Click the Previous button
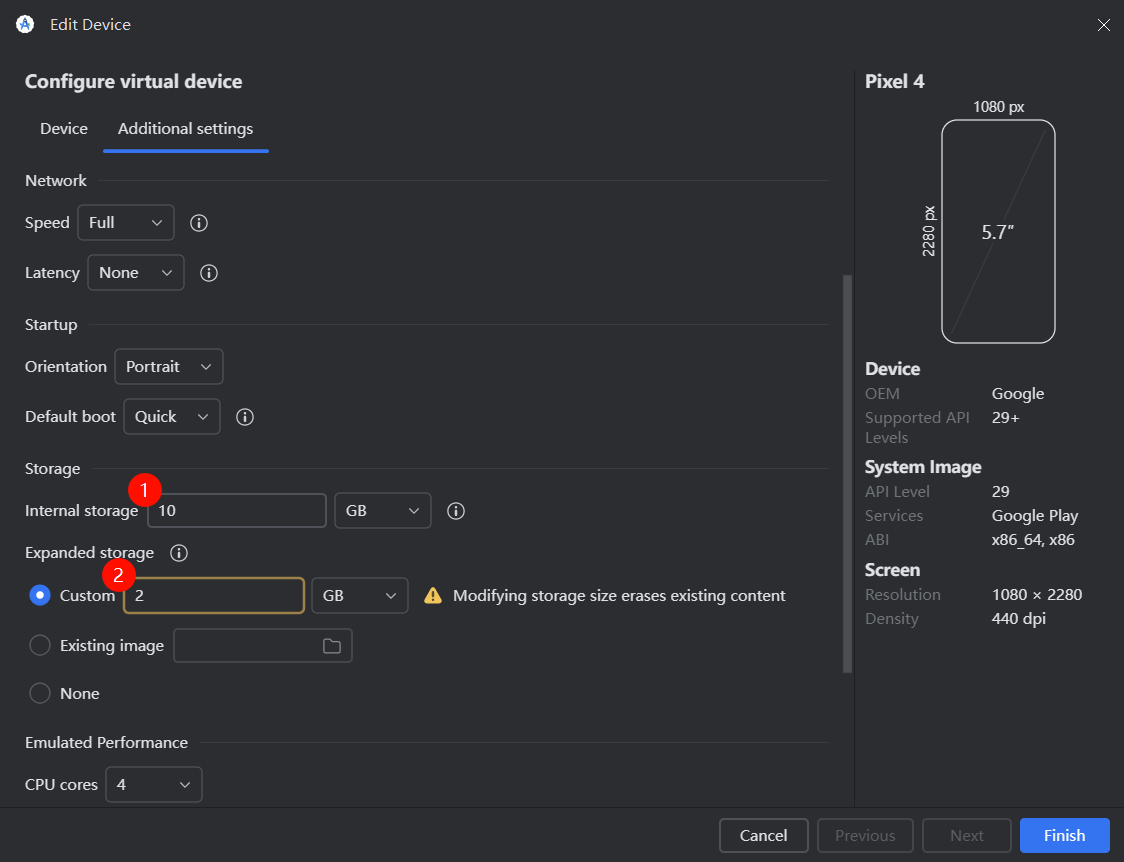 pos(865,835)
